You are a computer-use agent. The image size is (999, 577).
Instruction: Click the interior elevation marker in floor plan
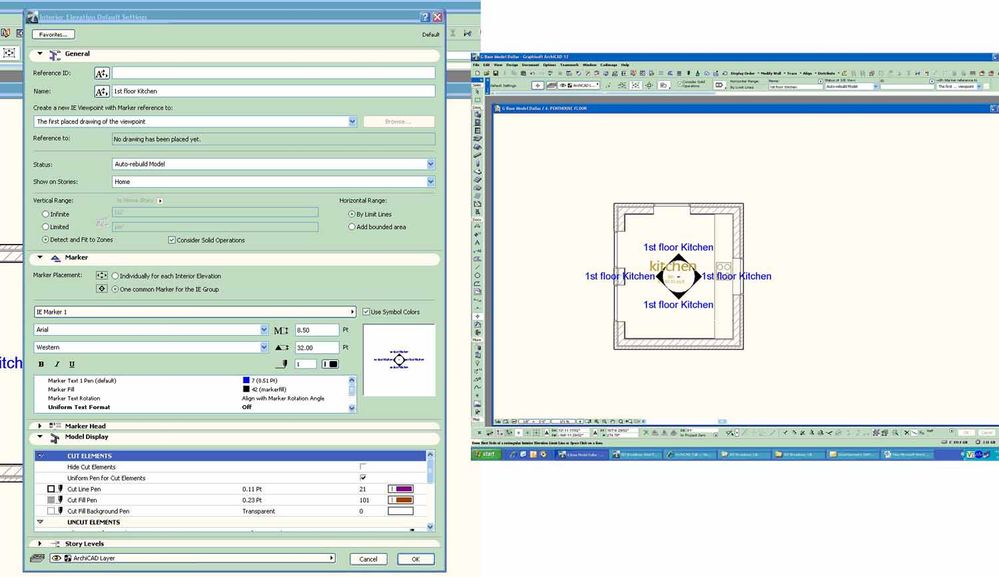tap(679, 276)
